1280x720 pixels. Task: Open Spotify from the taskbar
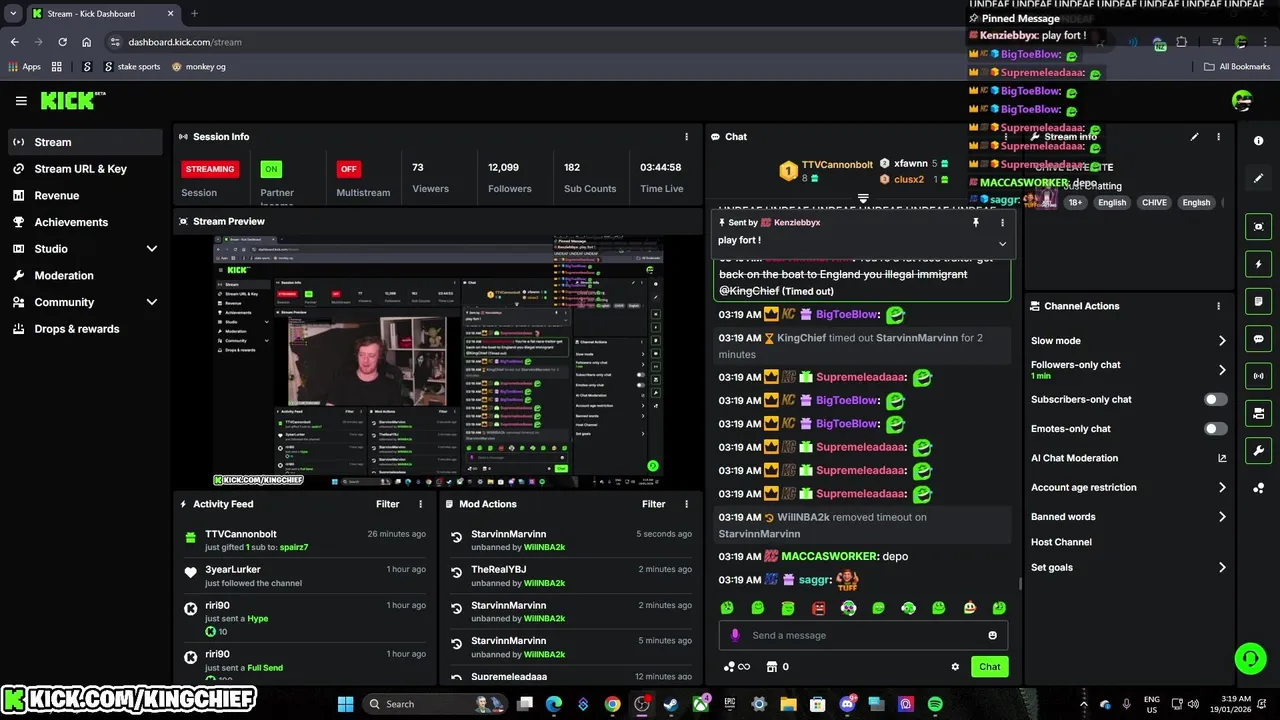tap(935, 704)
